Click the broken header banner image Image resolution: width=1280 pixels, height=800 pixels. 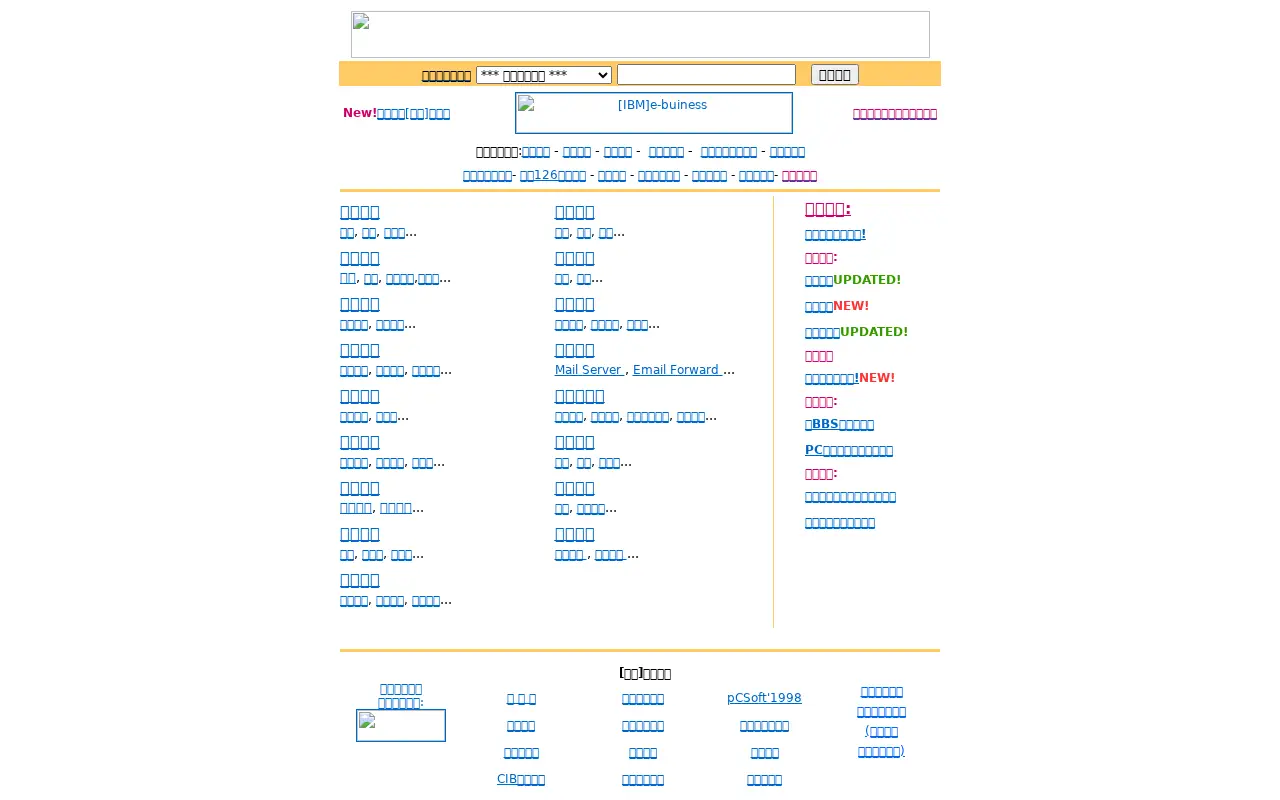(x=640, y=34)
